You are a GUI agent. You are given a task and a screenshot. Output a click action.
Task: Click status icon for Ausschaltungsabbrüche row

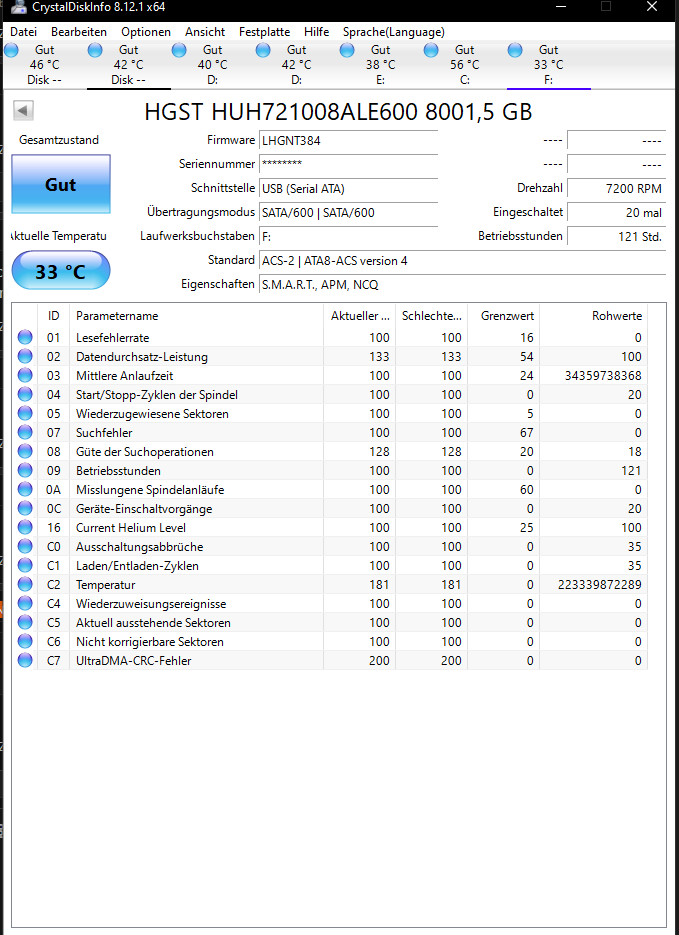click(x=25, y=547)
